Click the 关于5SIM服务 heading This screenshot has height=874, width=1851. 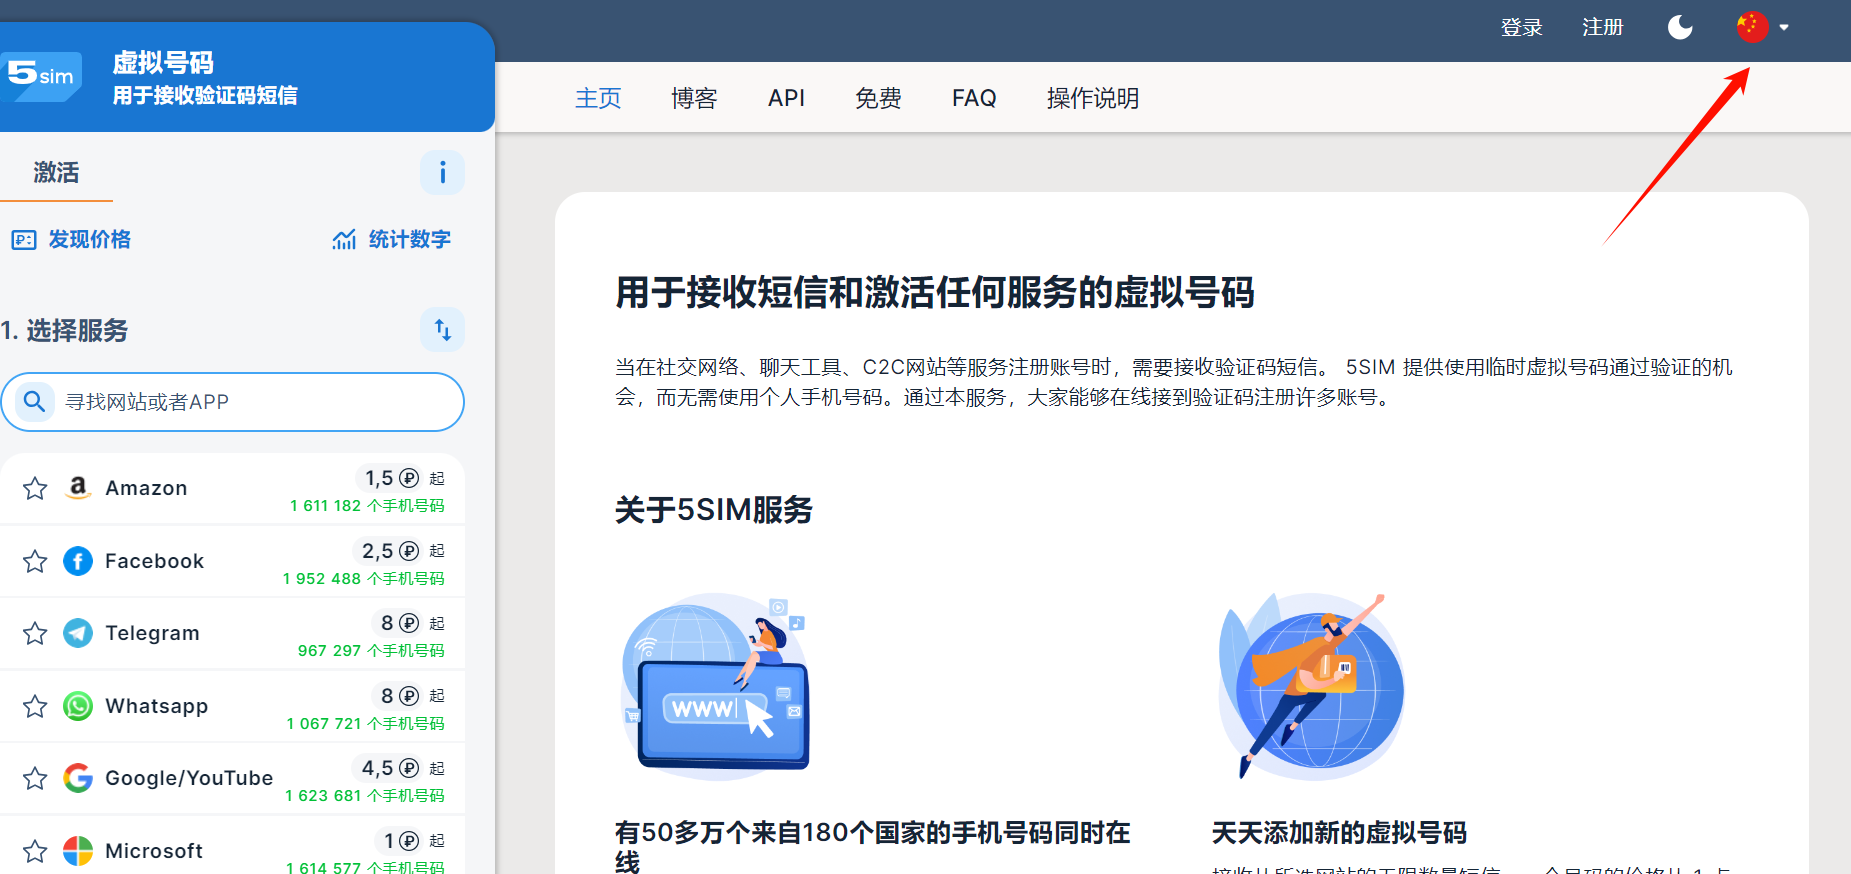(x=714, y=510)
